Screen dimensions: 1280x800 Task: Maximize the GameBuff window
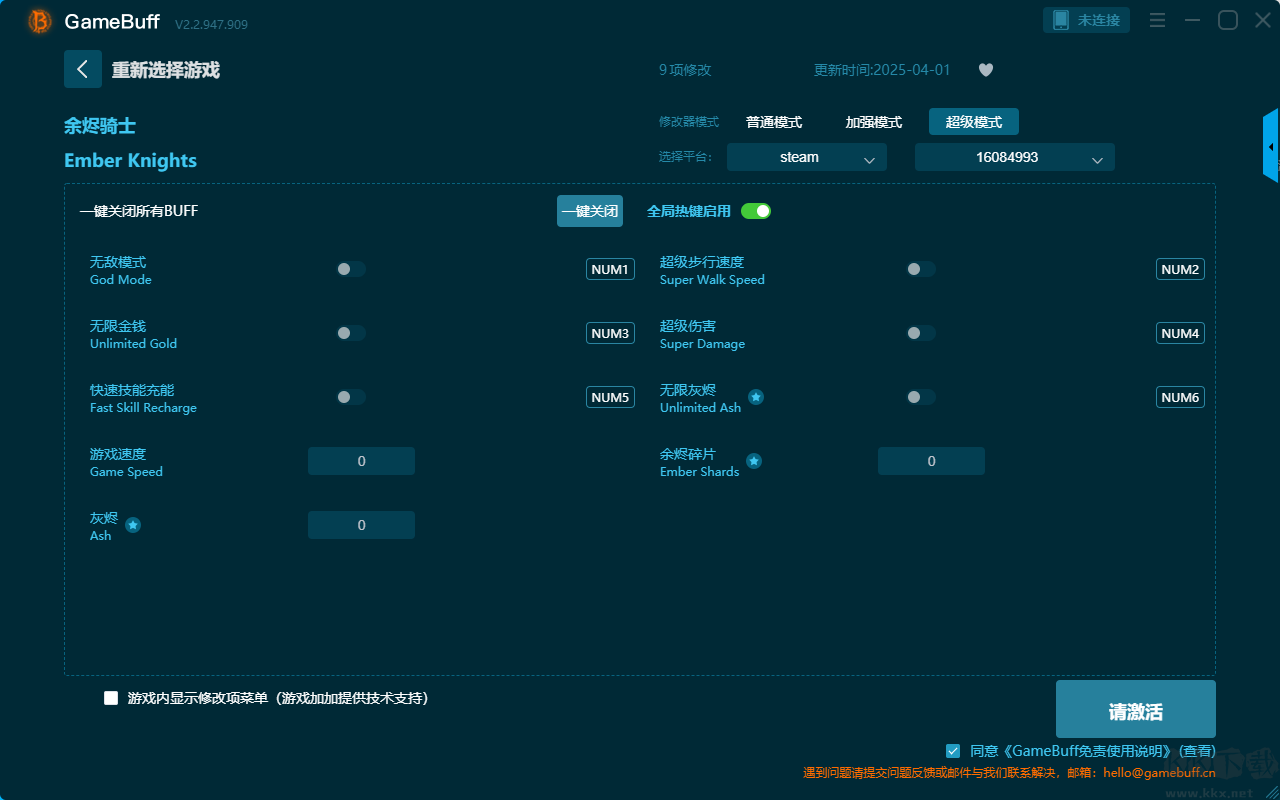1228,20
